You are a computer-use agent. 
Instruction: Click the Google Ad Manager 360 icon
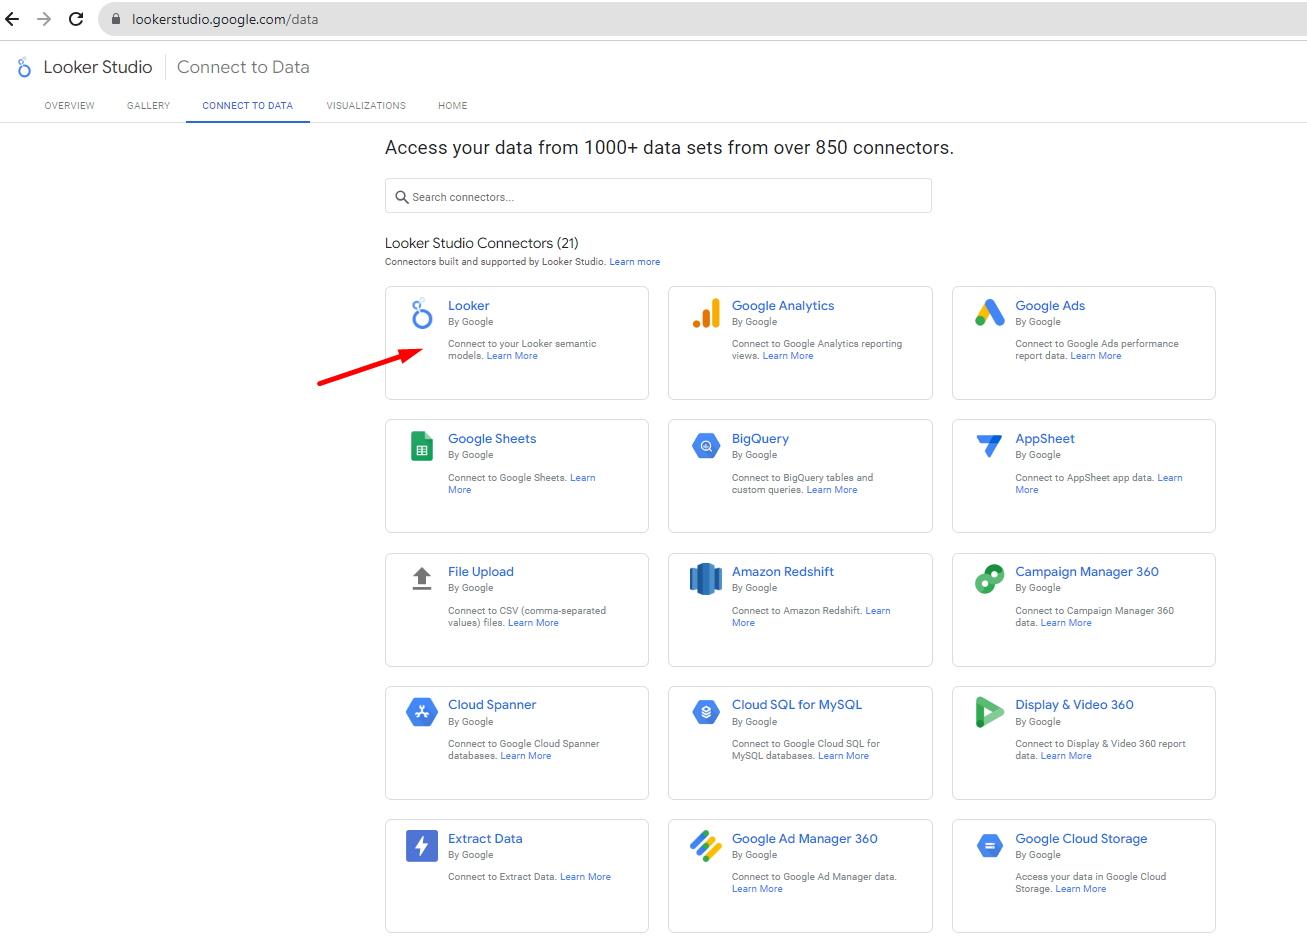point(706,846)
